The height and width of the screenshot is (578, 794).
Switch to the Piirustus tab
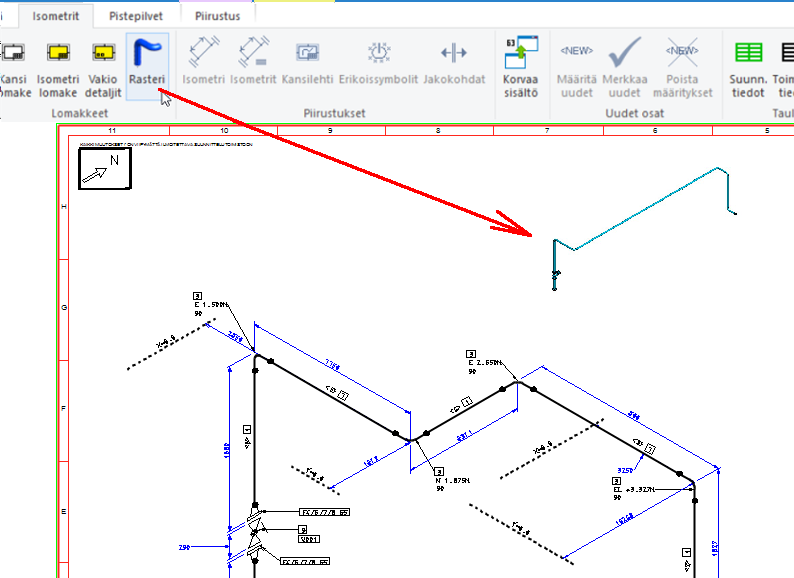[217, 16]
